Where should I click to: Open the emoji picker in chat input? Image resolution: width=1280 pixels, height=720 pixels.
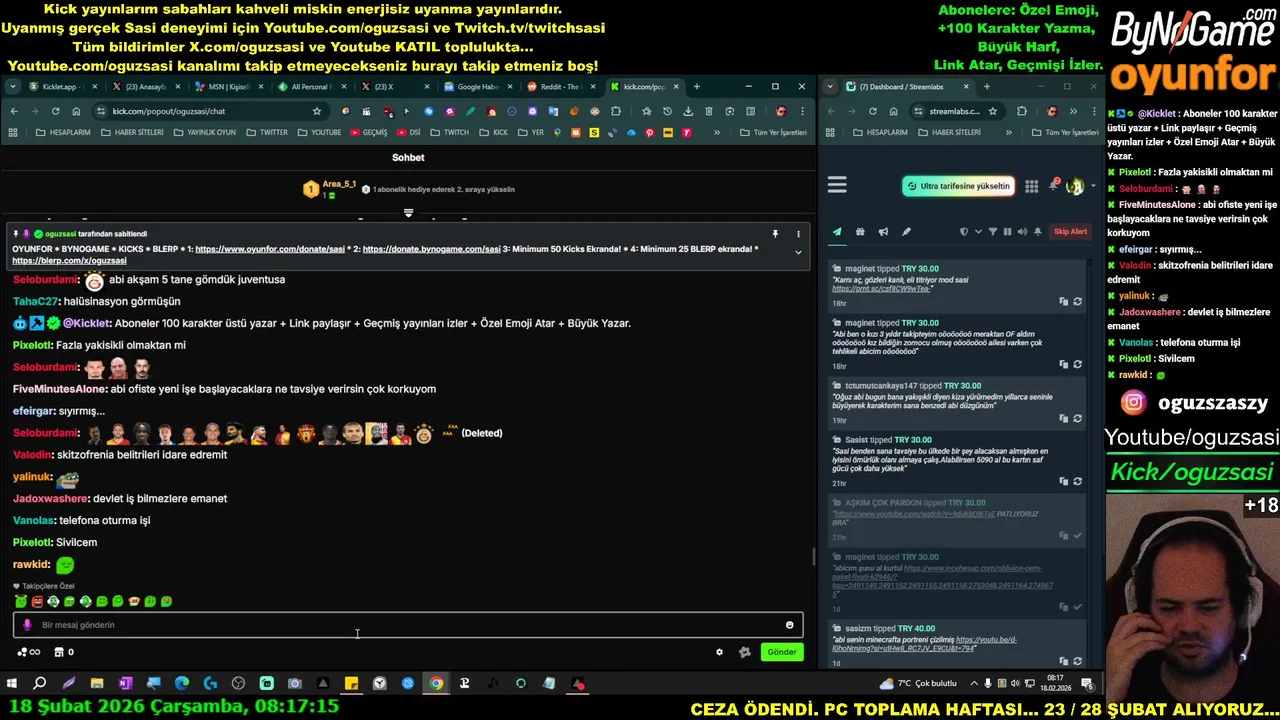pos(789,625)
